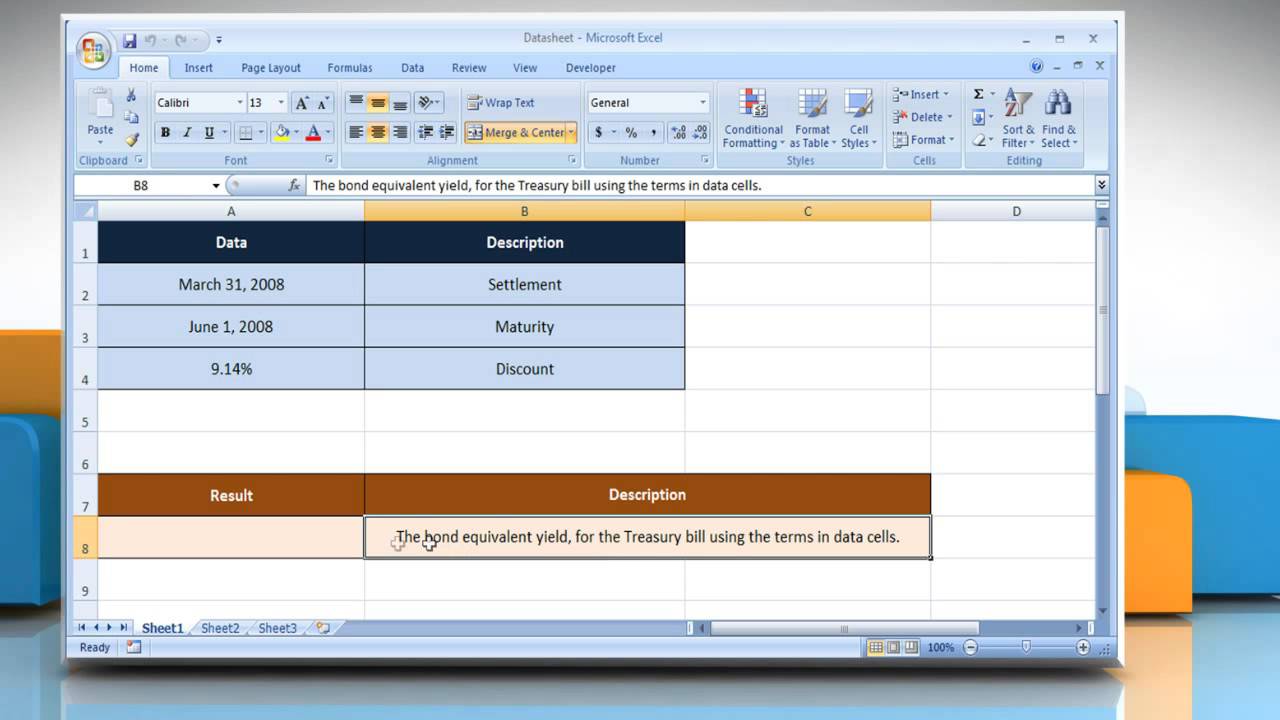Screen dimensions: 1280x720
Task: Switch to Page Layout tab
Action: tap(270, 68)
